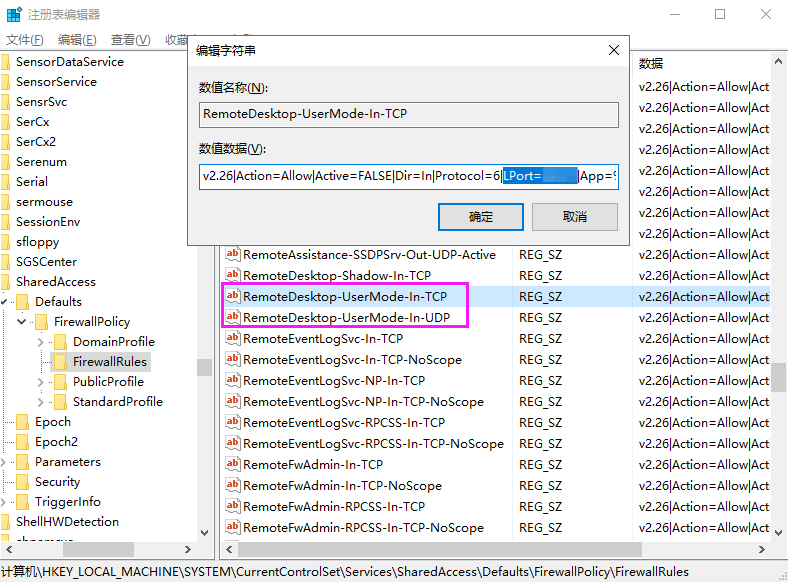
Task: Select the sfloppy key
Action: pyautogui.click(x=37, y=242)
